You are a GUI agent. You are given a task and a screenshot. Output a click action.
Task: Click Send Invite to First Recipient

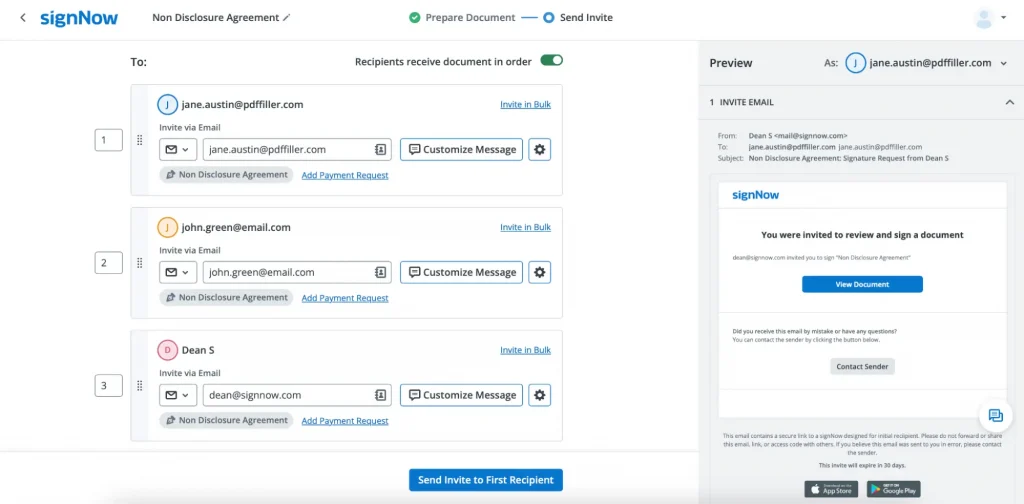(x=486, y=480)
